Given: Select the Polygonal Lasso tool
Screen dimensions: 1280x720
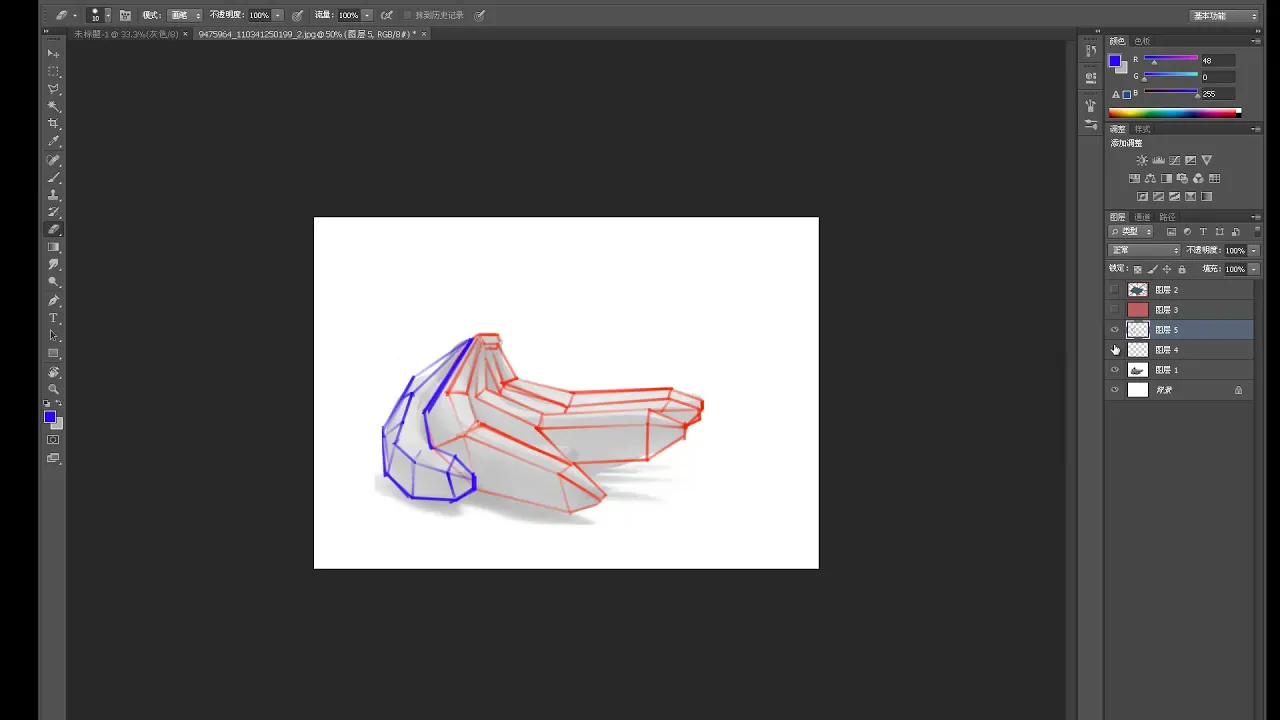Looking at the screenshot, I should [x=53, y=89].
